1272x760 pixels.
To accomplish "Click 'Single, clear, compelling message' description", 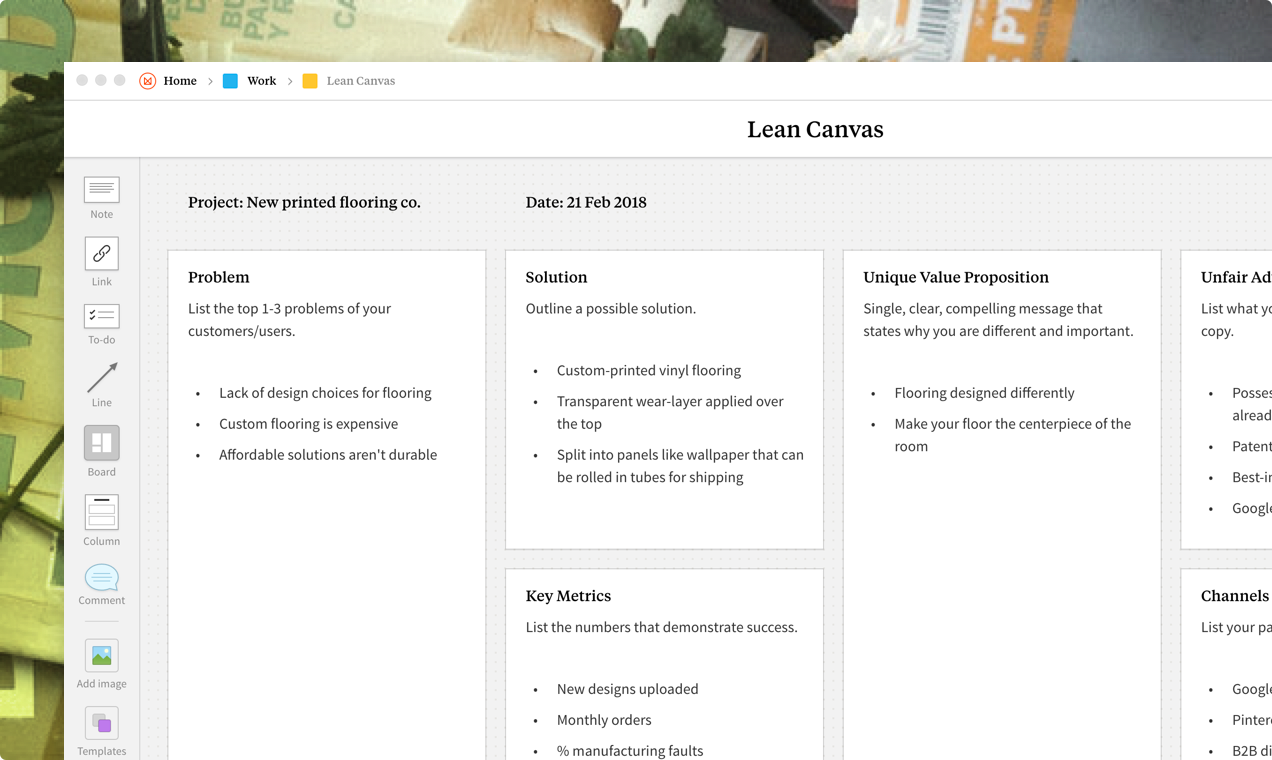I will point(998,320).
